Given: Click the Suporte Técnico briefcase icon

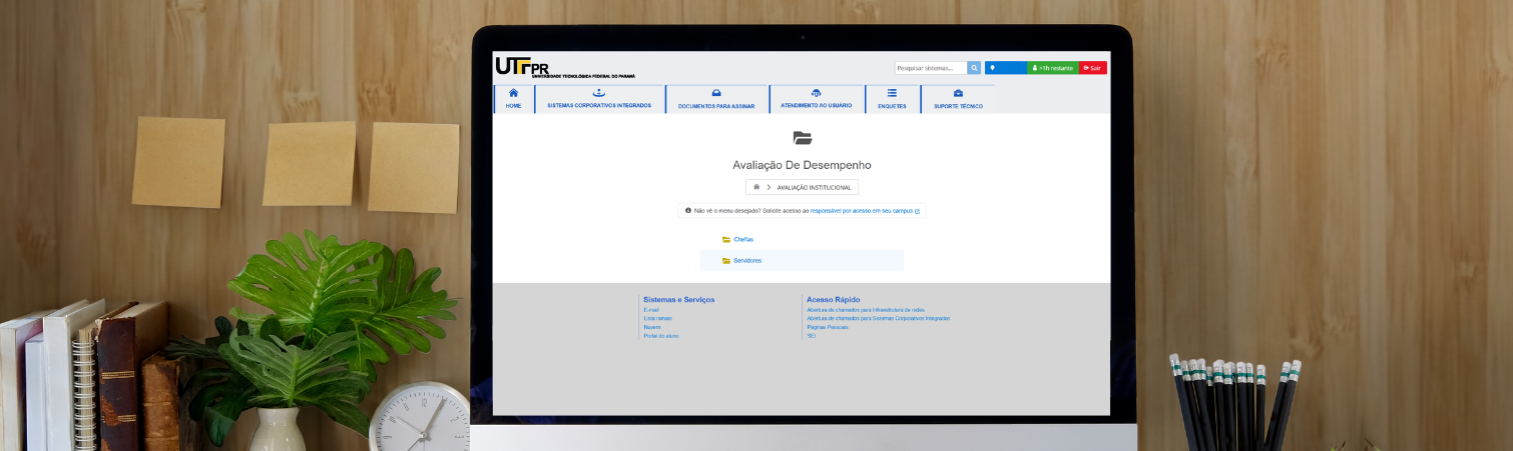Looking at the screenshot, I should click(x=958, y=93).
